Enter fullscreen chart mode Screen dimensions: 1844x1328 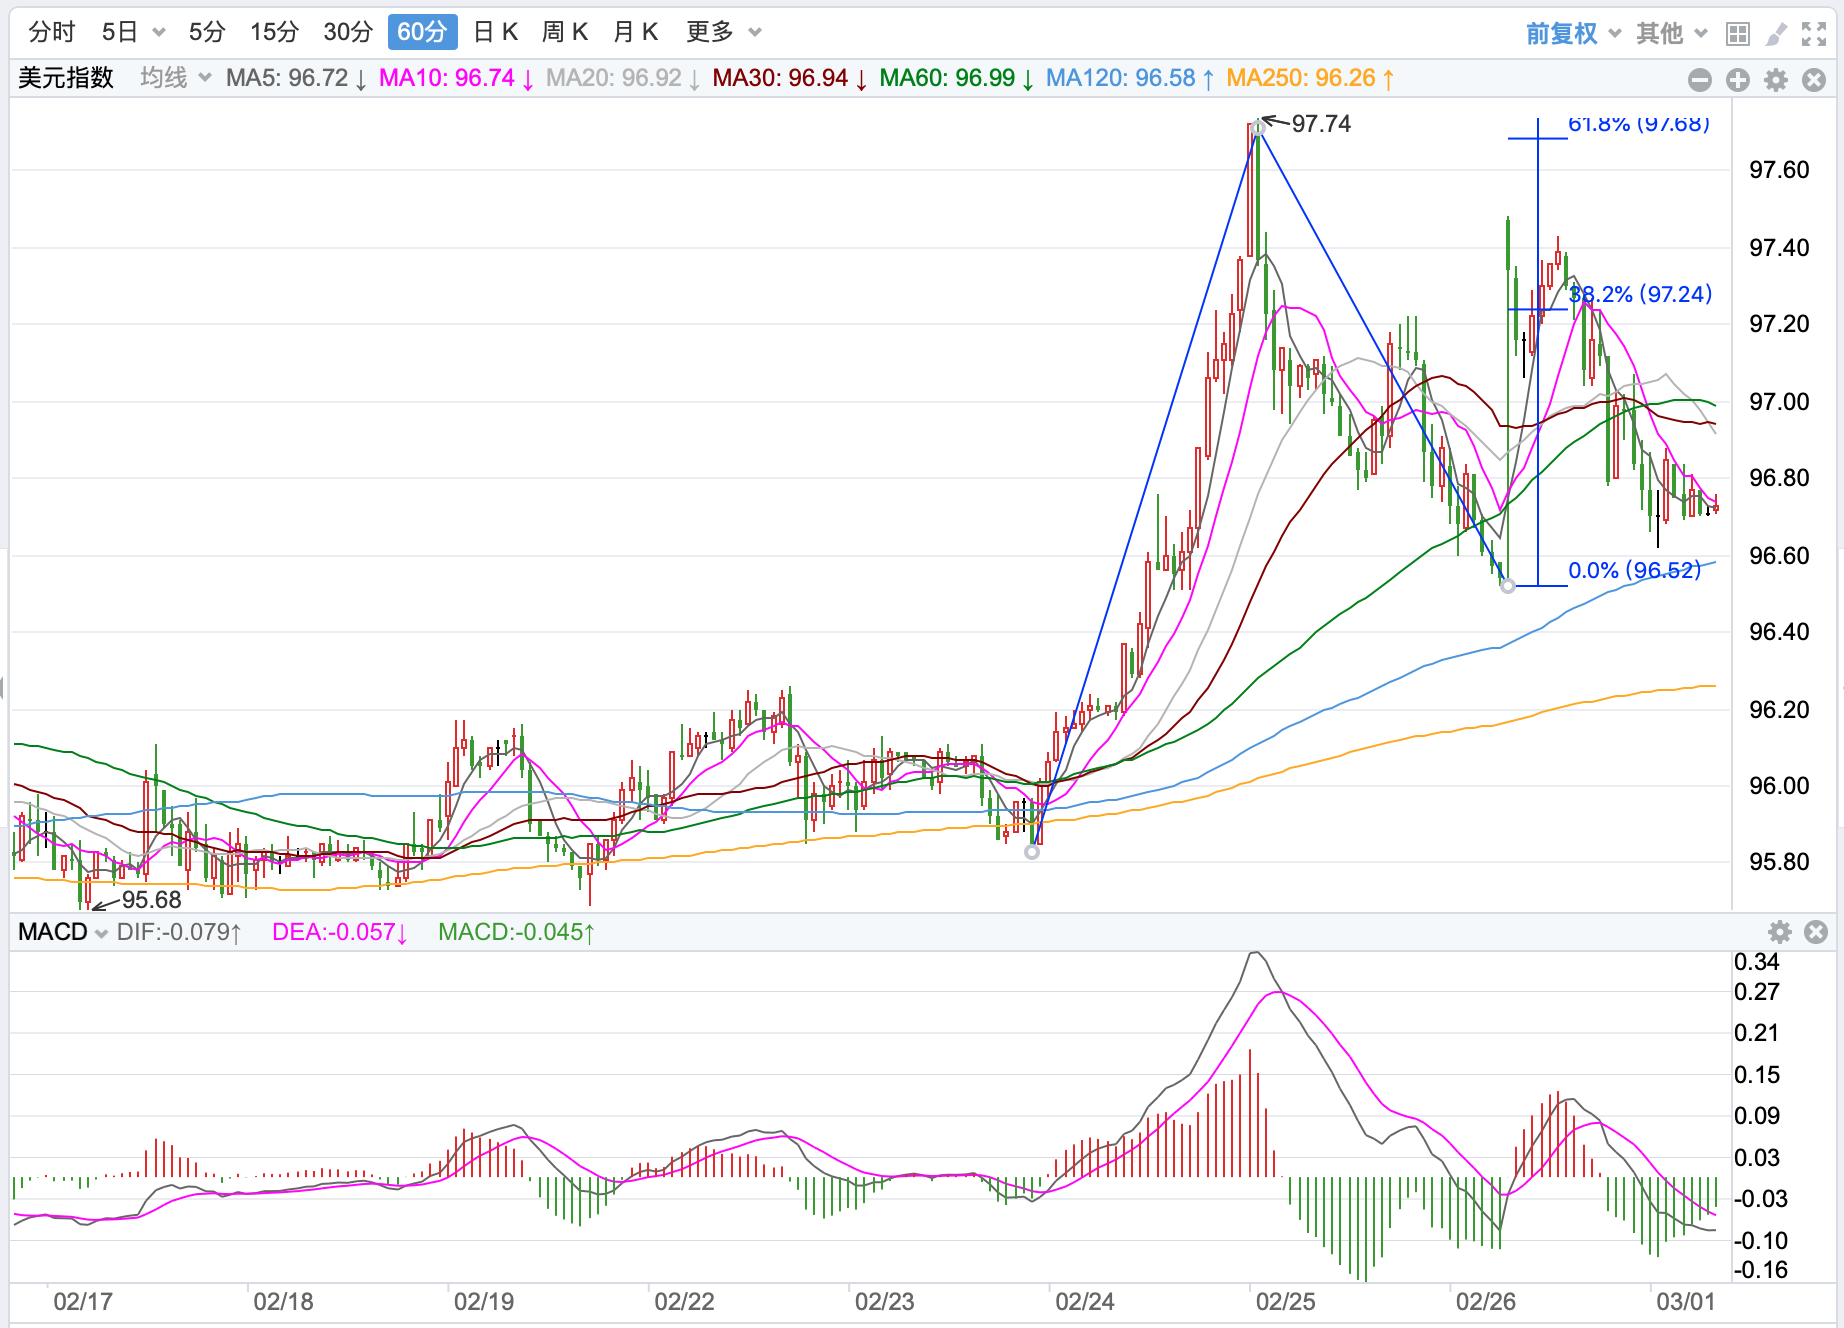[x=1814, y=34]
